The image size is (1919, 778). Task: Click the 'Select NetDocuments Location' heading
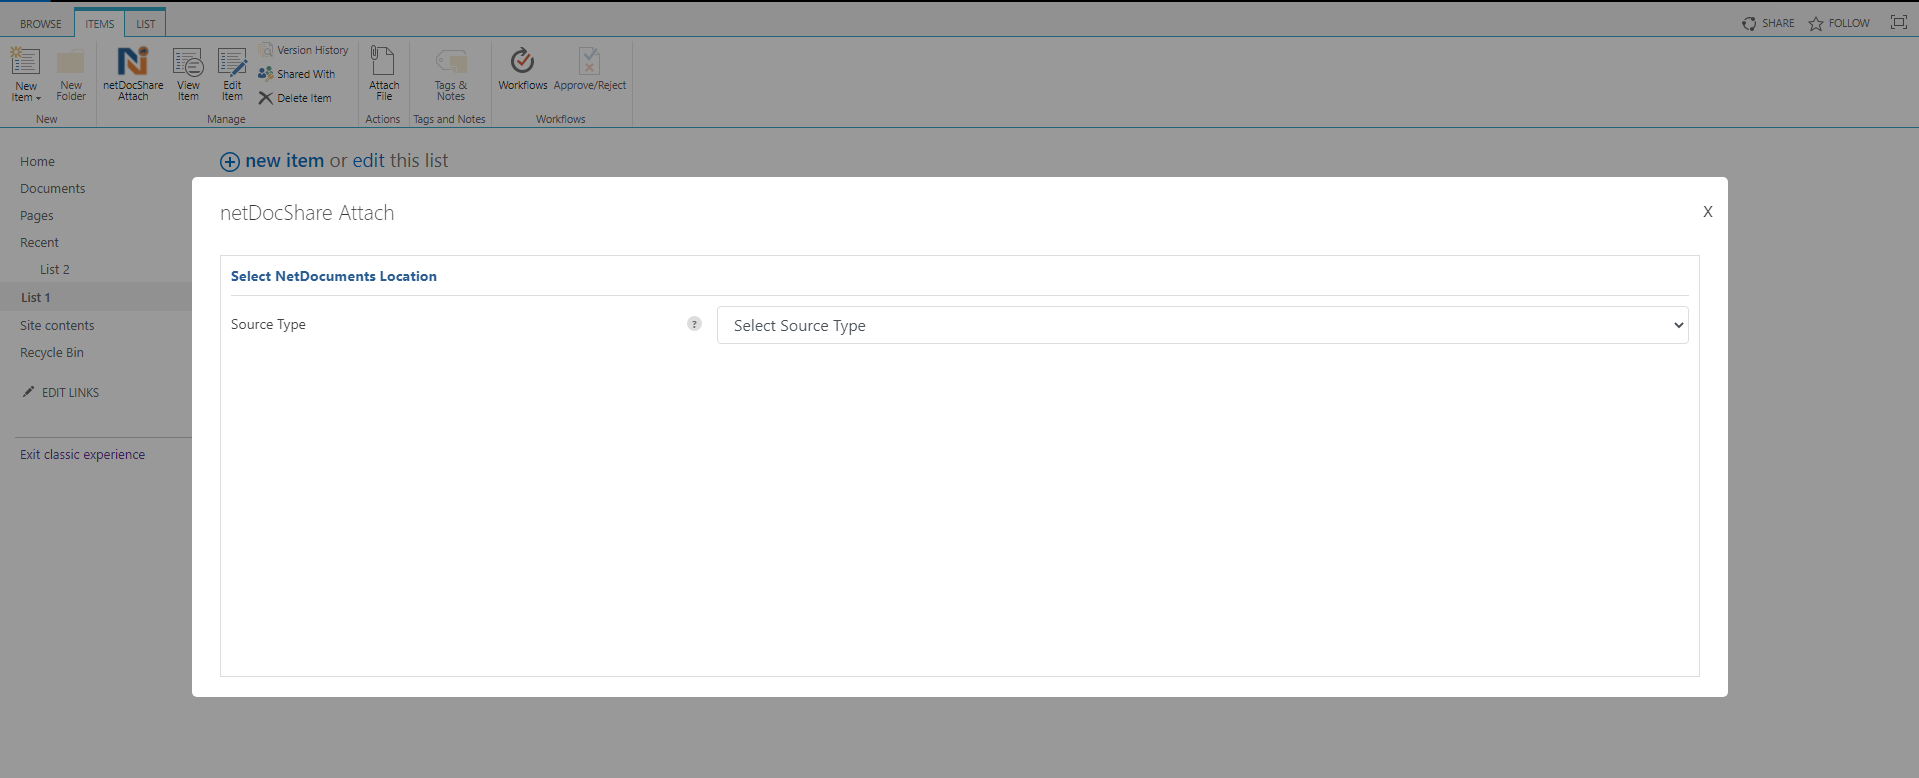[334, 276]
